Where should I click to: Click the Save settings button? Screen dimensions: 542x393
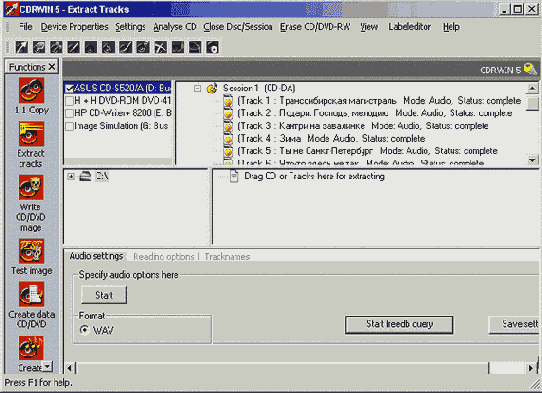click(514, 325)
